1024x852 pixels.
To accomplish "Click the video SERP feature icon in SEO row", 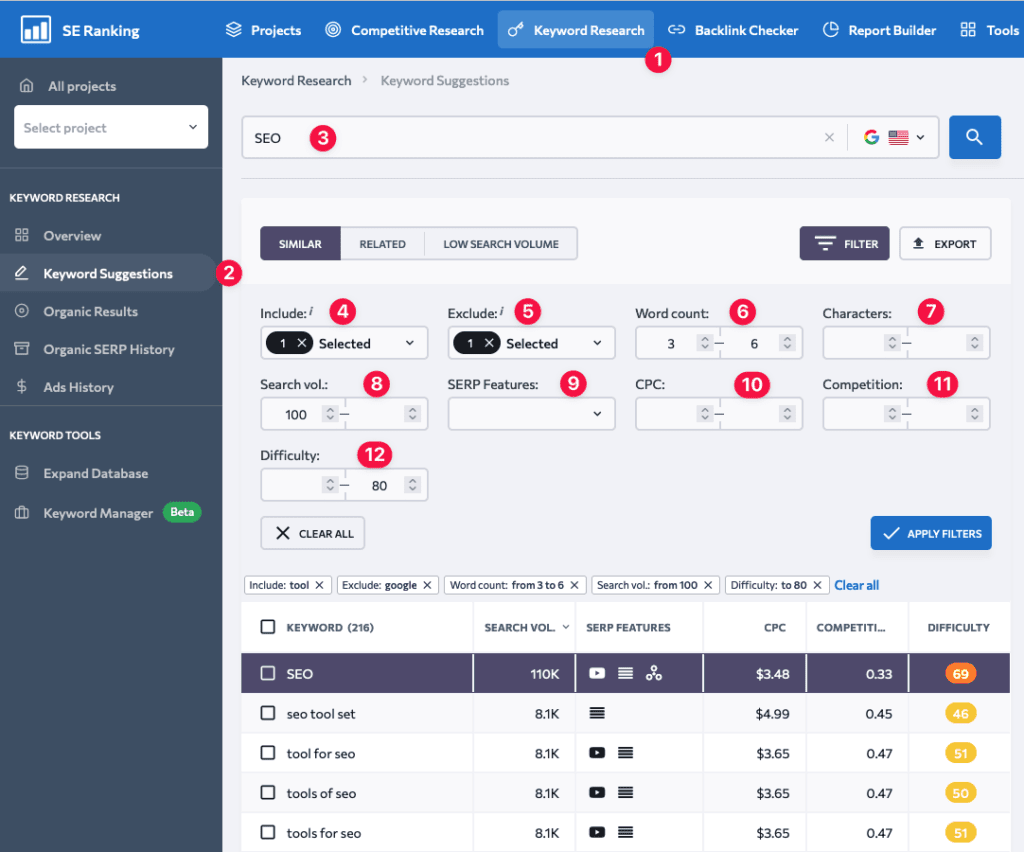I will 597,674.
